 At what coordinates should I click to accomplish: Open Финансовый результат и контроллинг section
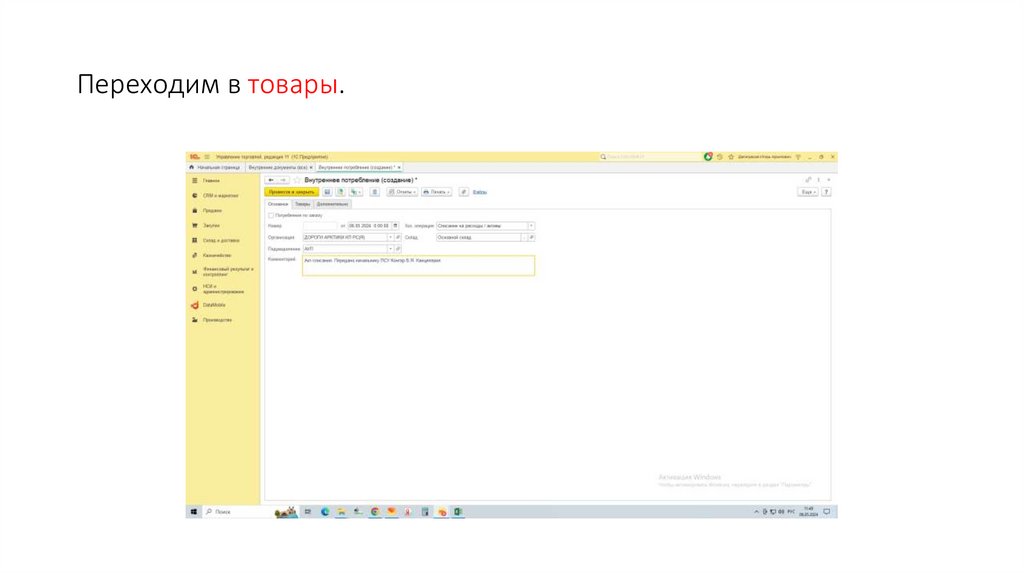pyautogui.click(x=227, y=272)
